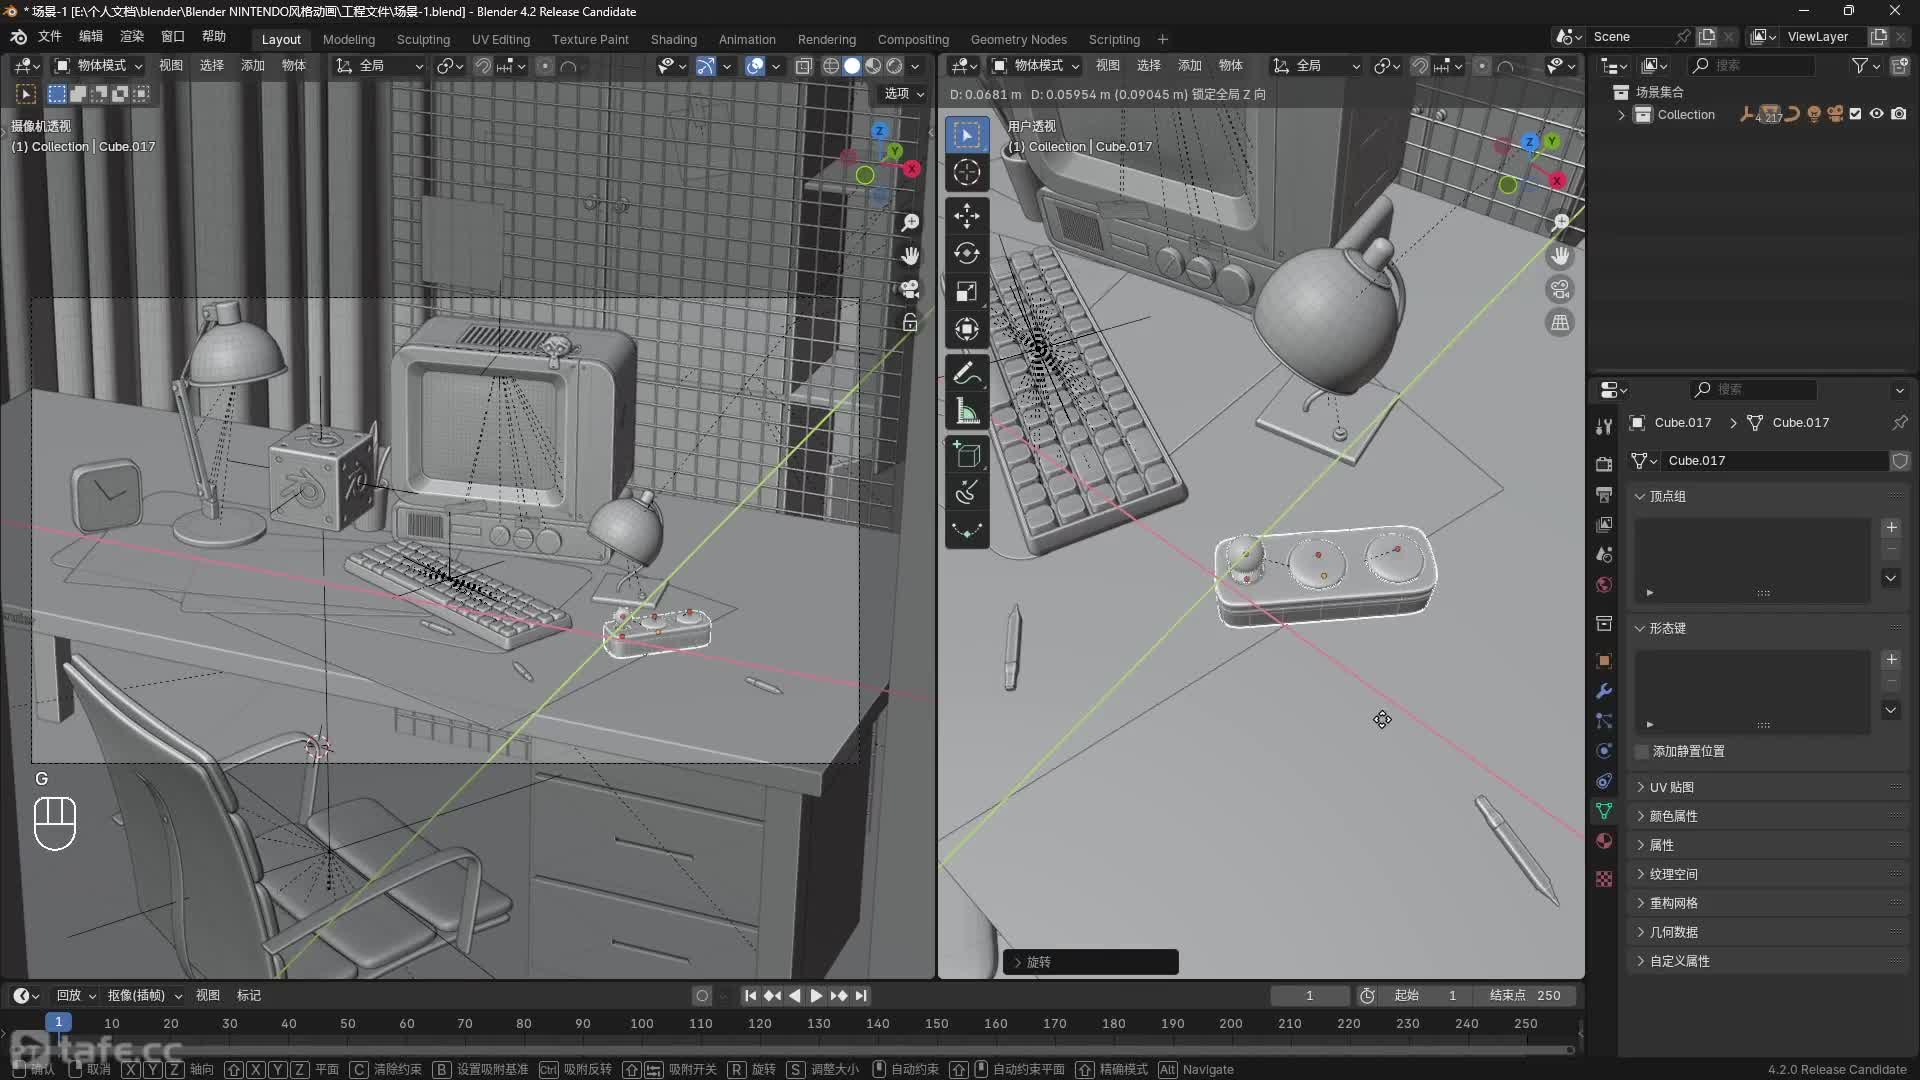
Task: Select the Scale tool in the right viewport toolbar
Action: pos(966,291)
